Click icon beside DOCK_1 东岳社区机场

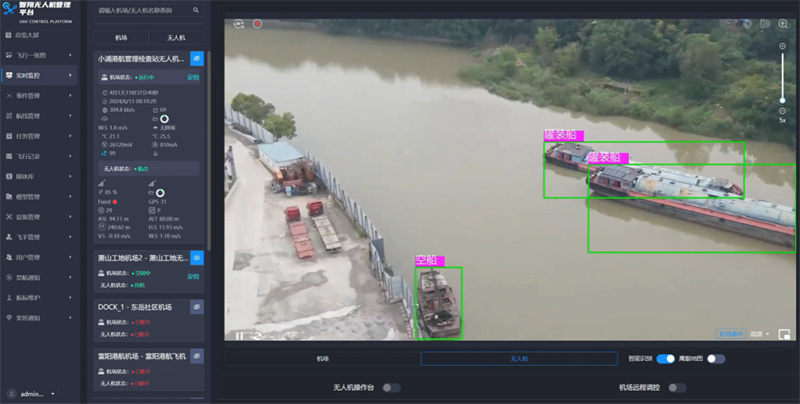[197, 306]
